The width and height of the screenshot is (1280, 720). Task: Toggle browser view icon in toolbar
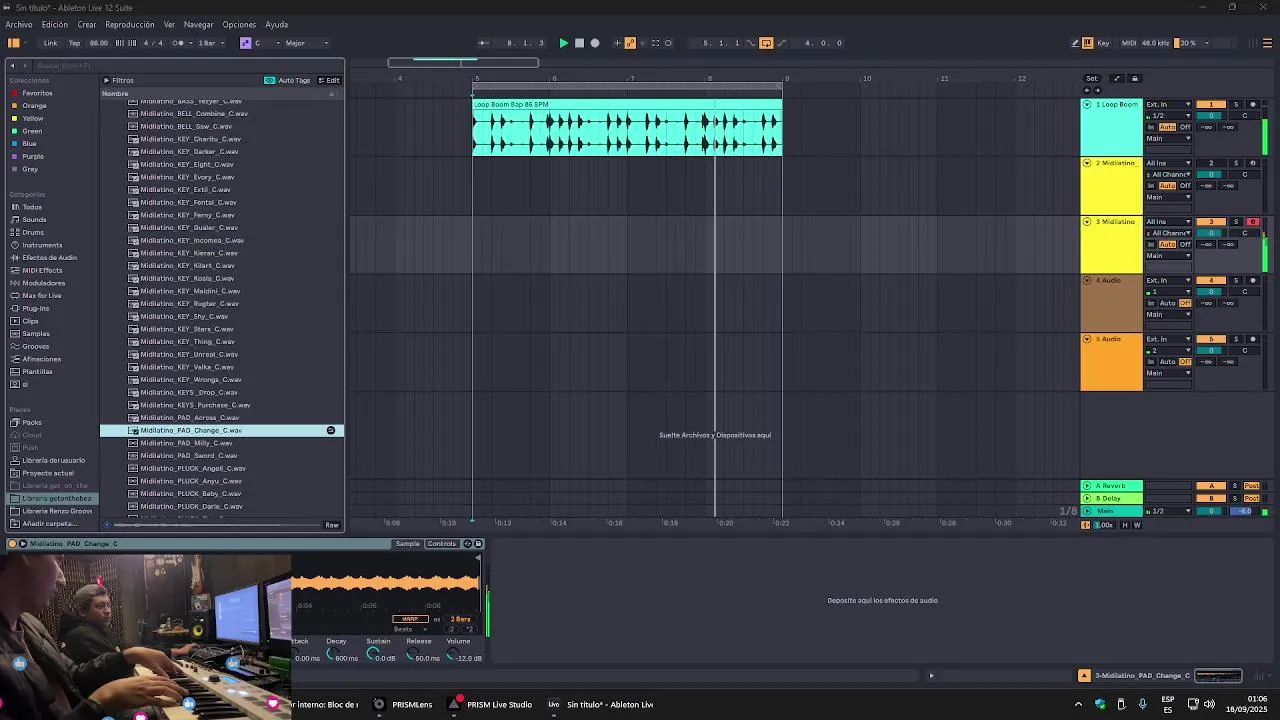[14, 43]
